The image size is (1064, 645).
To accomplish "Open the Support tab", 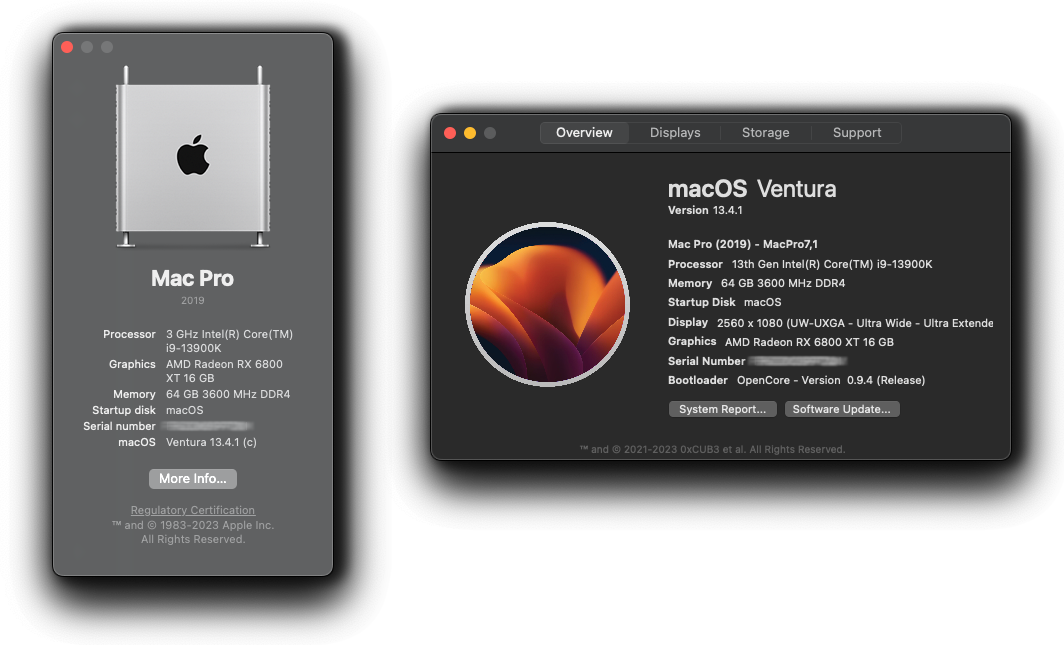I will pyautogui.click(x=856, y=133).
